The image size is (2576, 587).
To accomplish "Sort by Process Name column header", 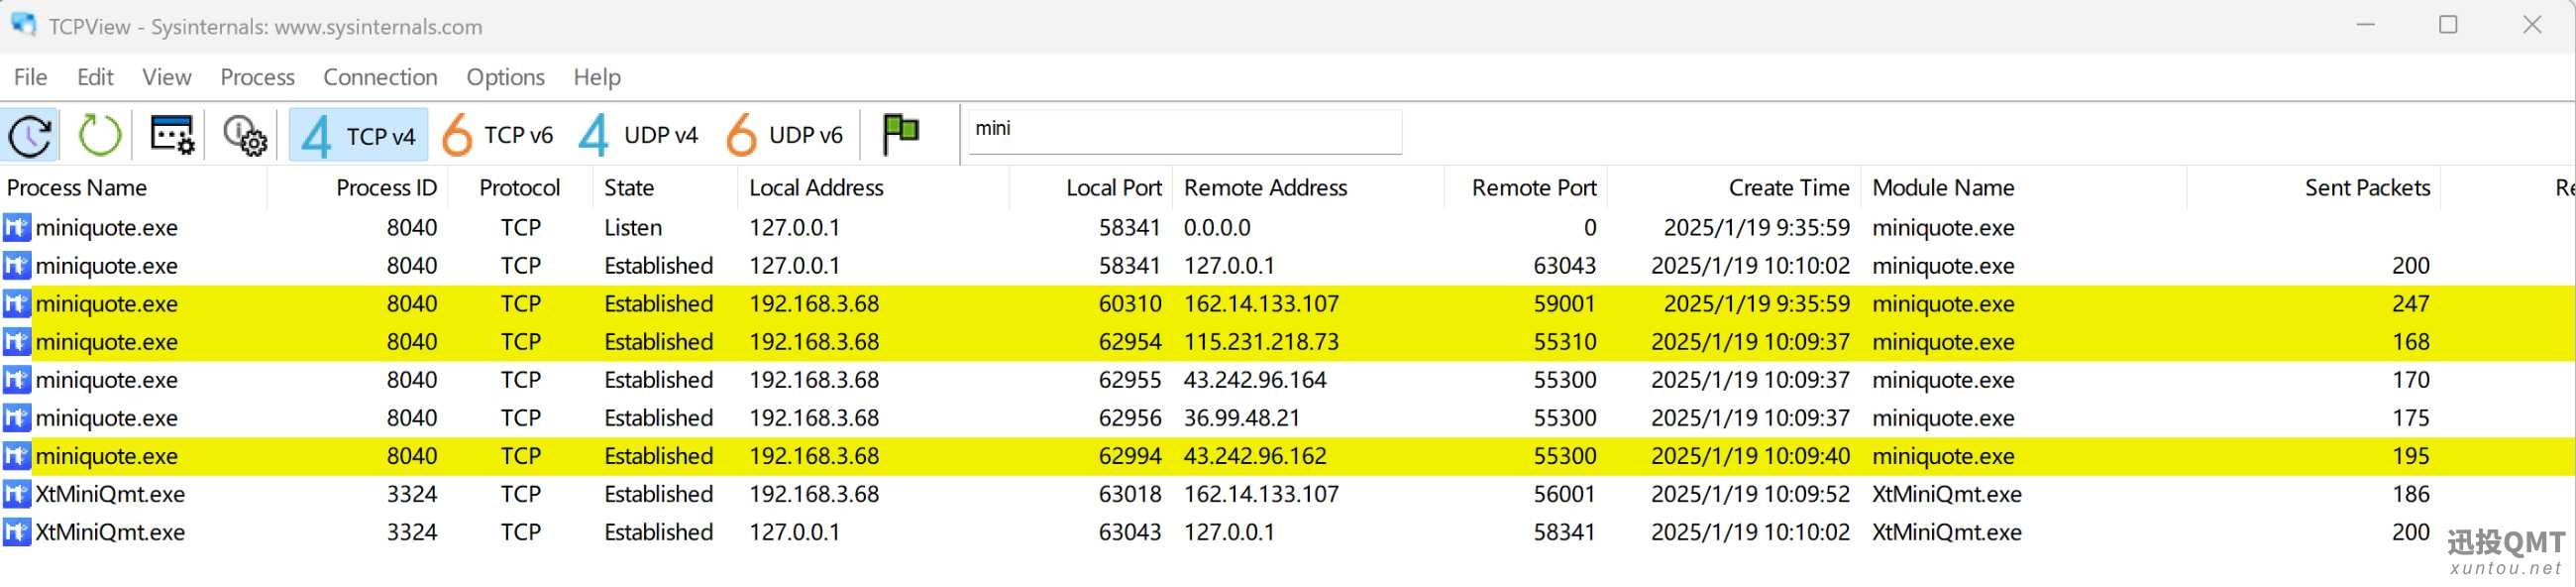I will click(77, 188).
